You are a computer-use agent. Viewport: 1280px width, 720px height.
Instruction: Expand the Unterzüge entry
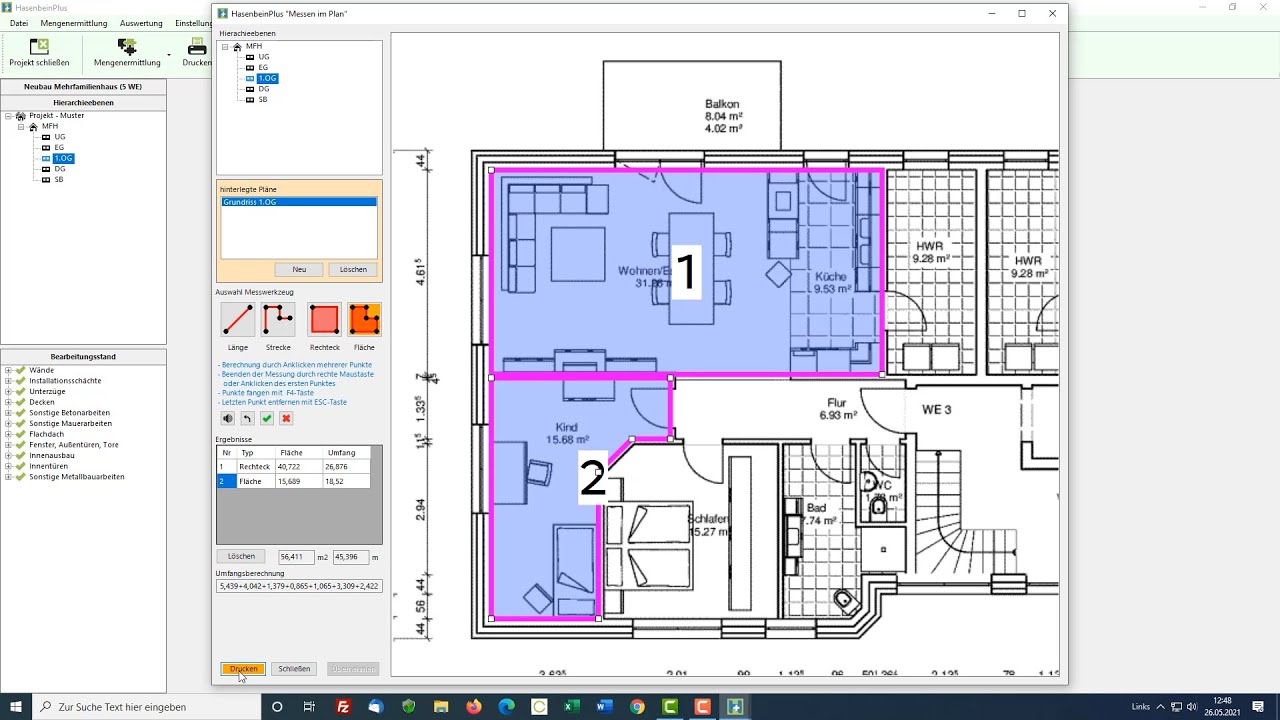point(8,392)
